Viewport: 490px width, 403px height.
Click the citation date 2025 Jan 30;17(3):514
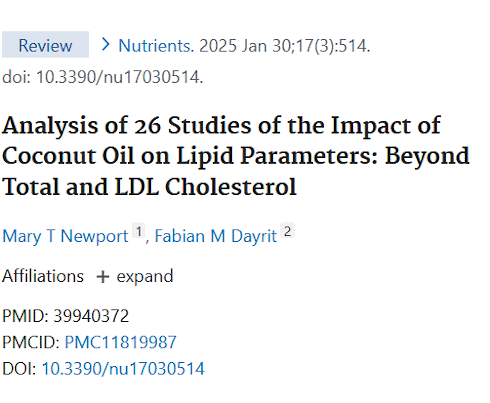(x=285, y=46)
